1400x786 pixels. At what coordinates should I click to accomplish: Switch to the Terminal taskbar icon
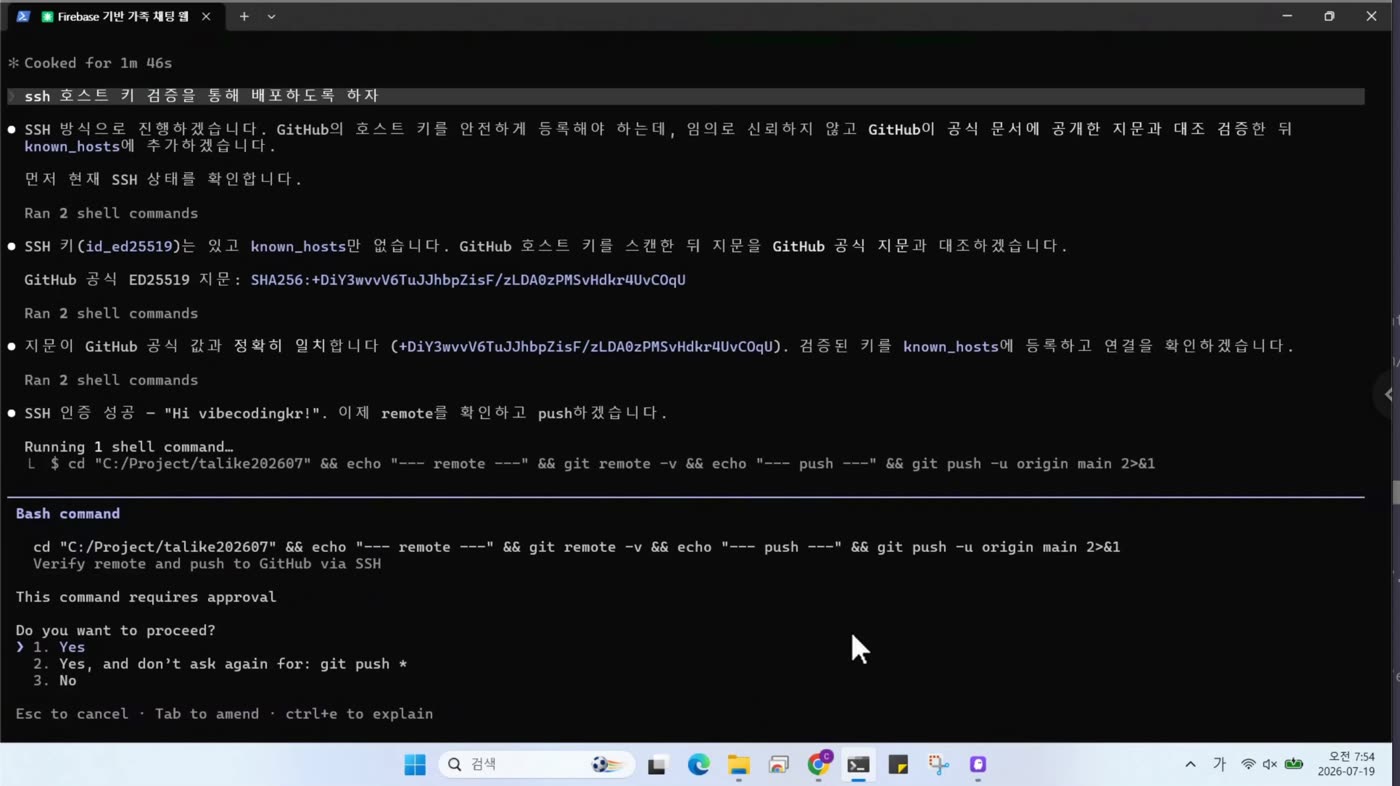coord(858,765)
